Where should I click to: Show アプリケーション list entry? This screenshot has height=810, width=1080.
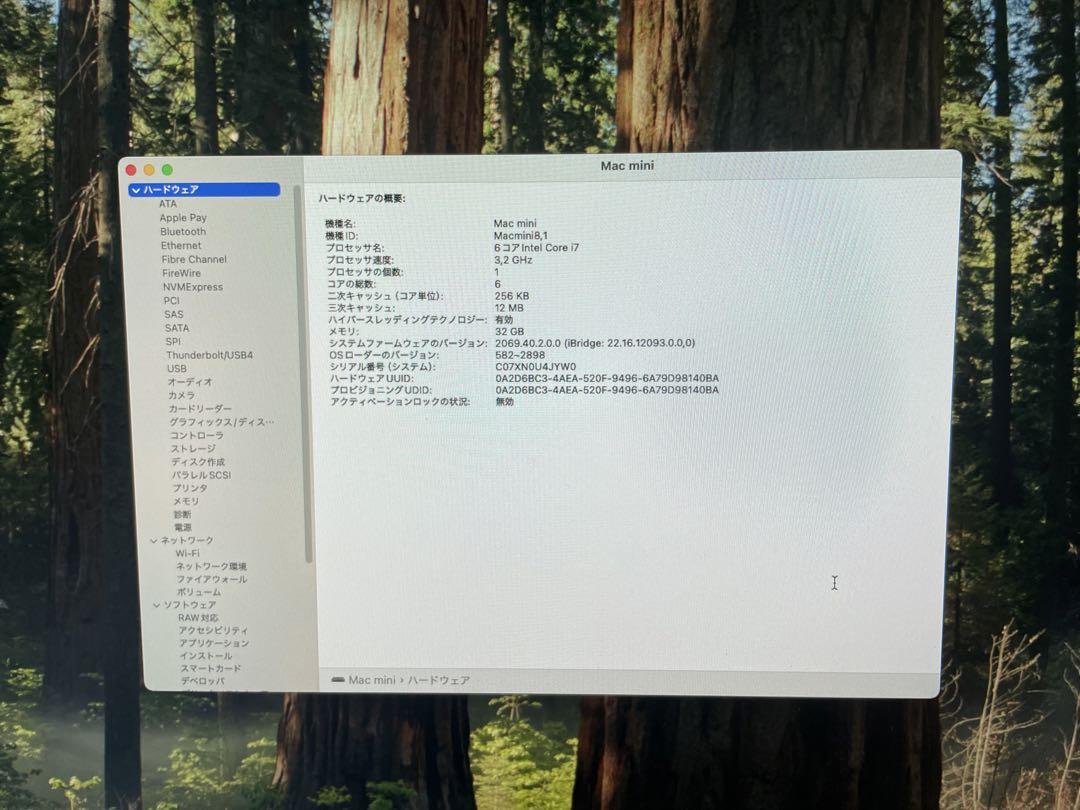(x=214, y=643)
